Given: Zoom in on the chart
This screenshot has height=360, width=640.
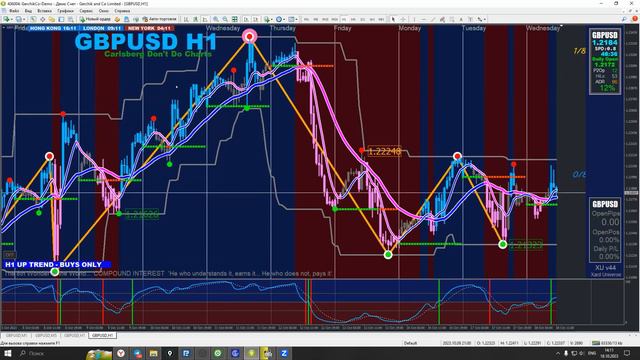Looking at the screenshot, I should [x=216, y=19].
